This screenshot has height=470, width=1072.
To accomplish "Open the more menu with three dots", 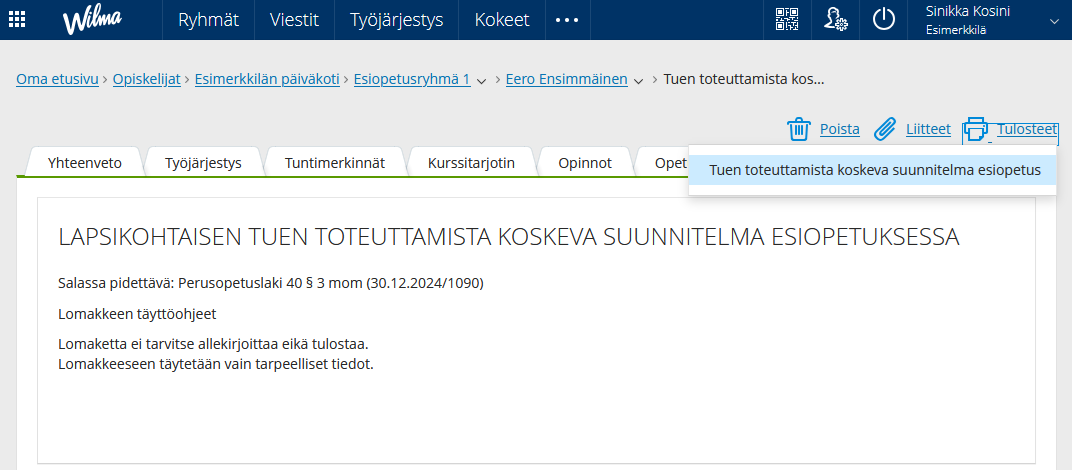I will pos(567,20).
